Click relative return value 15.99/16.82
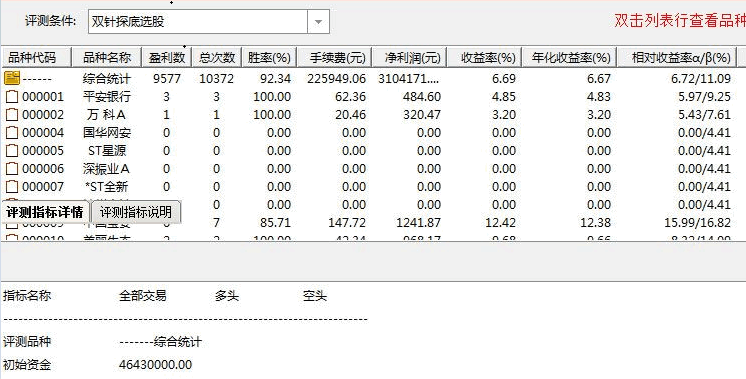 [x=697, y=223]
